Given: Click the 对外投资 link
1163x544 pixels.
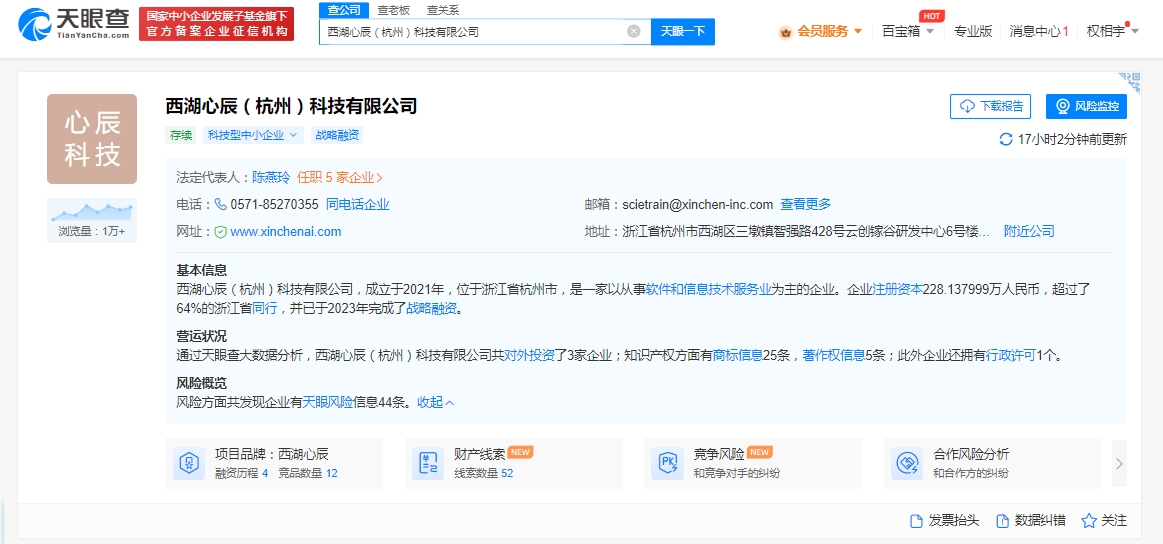Looking at the screenshot, I should coord(530,355).
